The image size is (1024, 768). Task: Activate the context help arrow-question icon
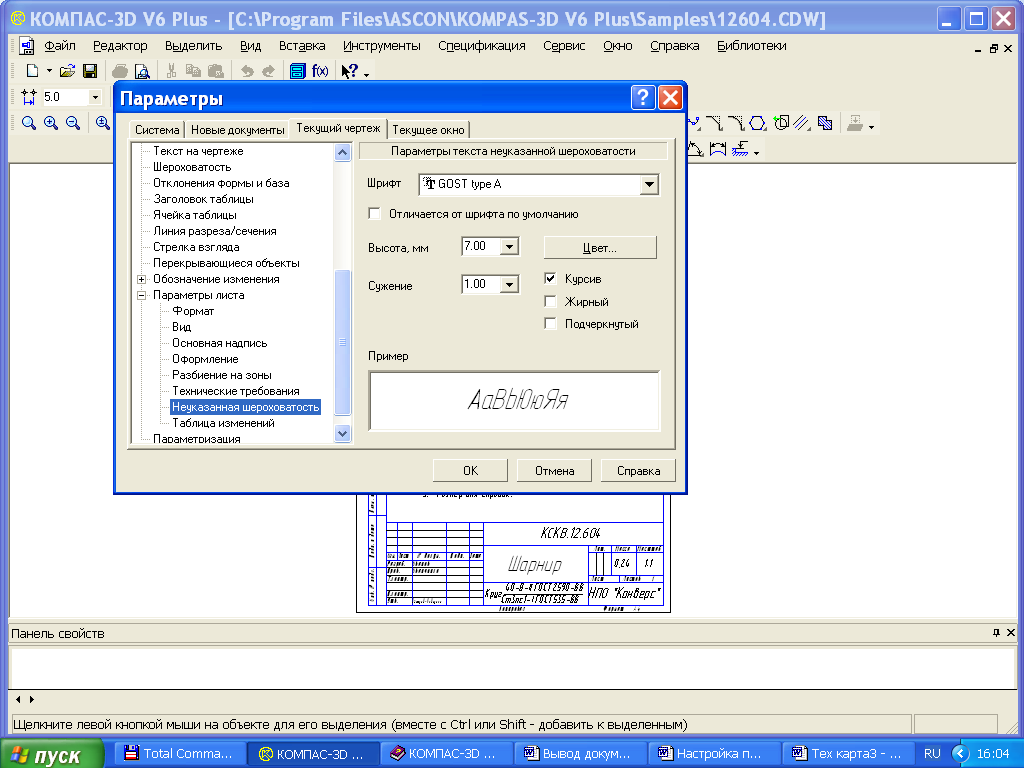[350, 71]
